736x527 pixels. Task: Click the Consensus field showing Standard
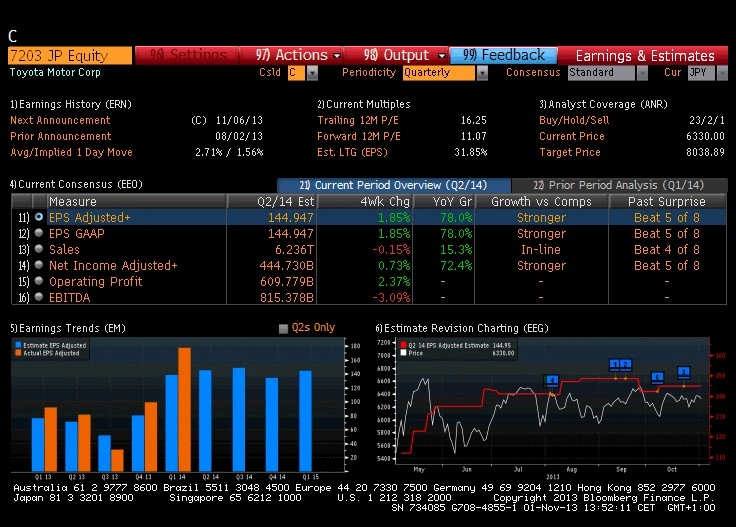[x=601, y=73]
